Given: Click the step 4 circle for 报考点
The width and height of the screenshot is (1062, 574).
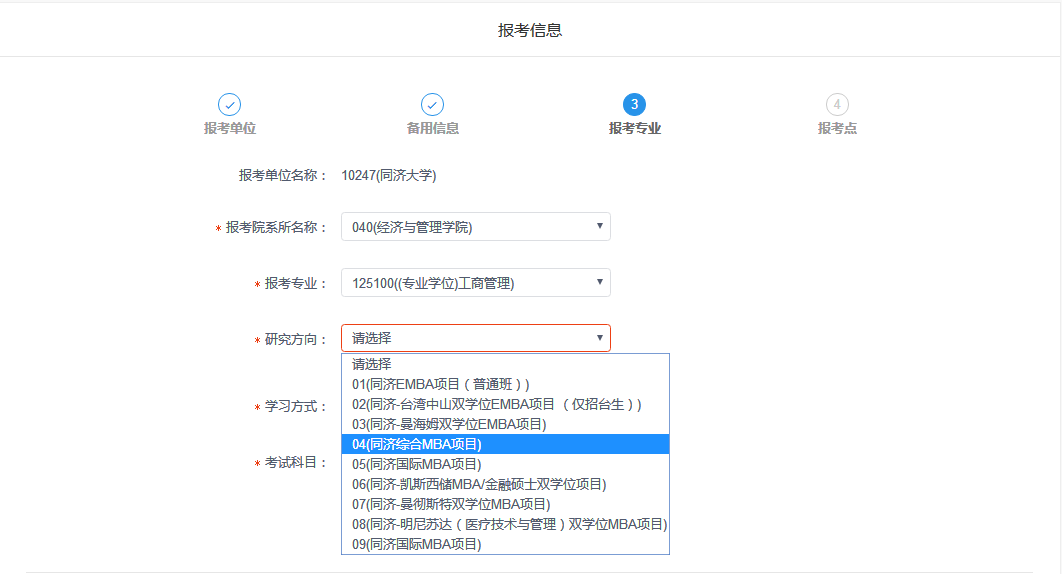Looking at the screenshot, I should (837, 104).
